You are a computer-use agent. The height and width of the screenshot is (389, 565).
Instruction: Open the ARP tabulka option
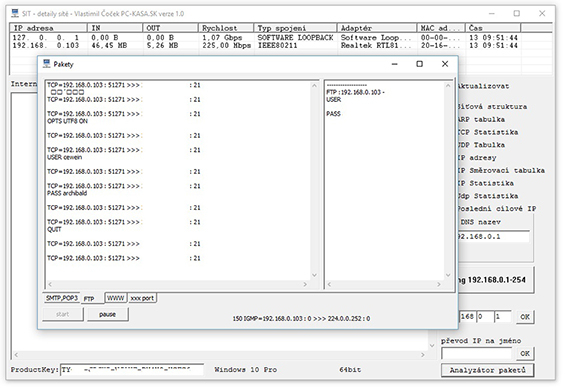[481, 119]
